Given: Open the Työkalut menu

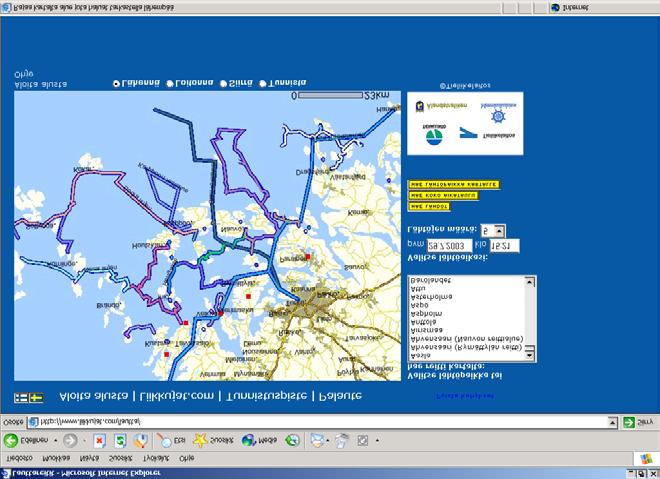Looking at the screenshot, I should click(156, 458).
